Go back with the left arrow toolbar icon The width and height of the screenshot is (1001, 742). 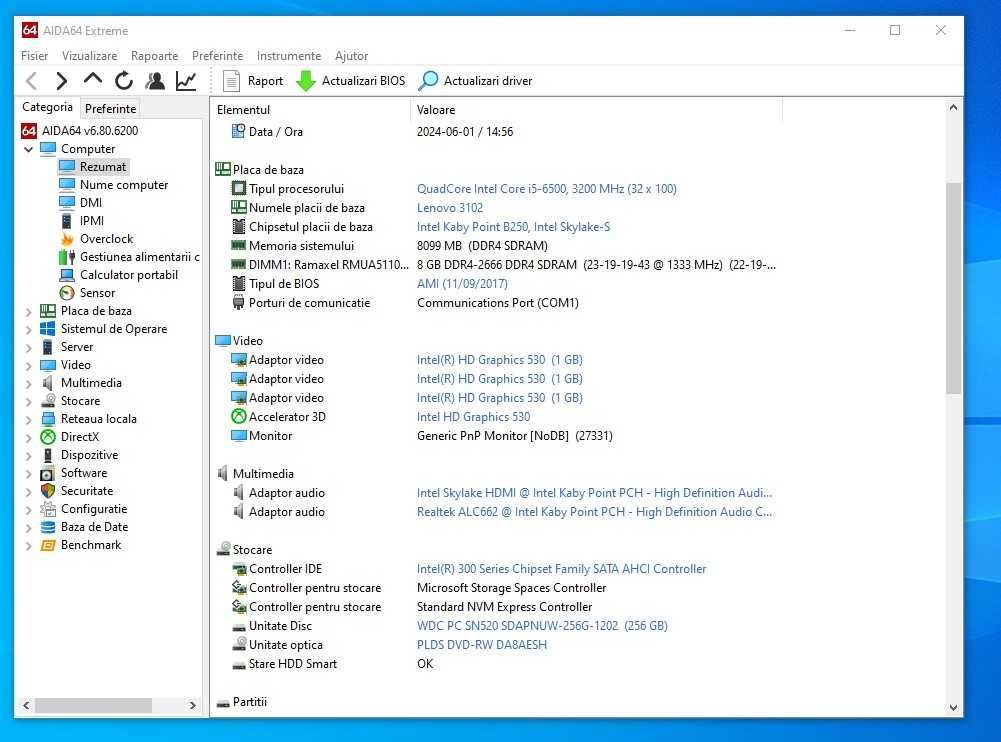coord(31,80)
